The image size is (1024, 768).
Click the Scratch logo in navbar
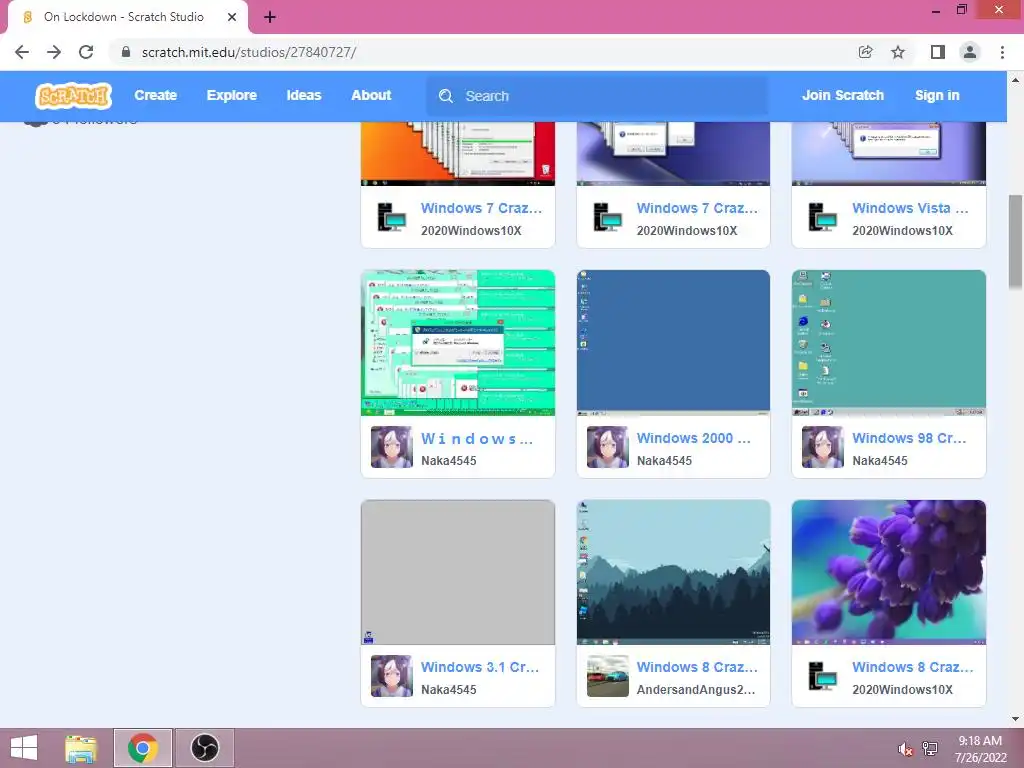[x=73, y=96]
